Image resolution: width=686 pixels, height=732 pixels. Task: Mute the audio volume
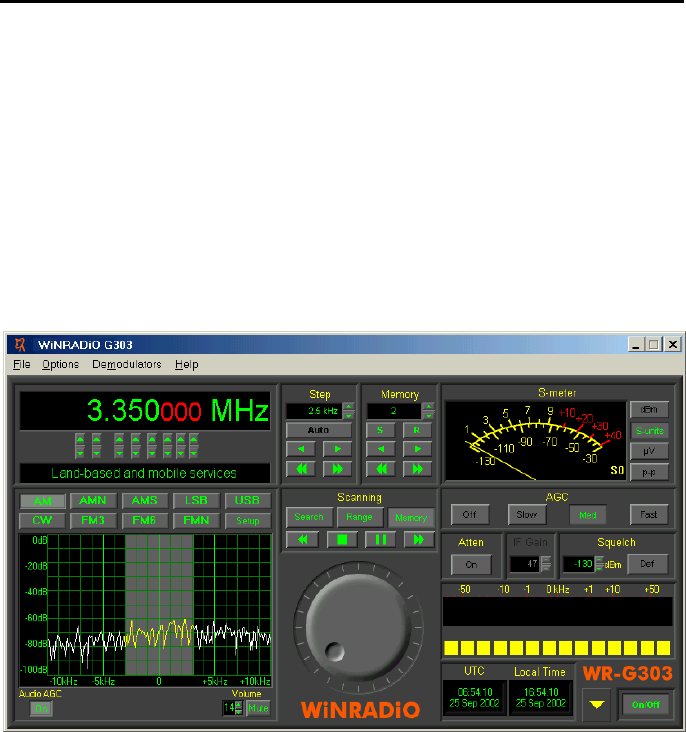(258, 708)
